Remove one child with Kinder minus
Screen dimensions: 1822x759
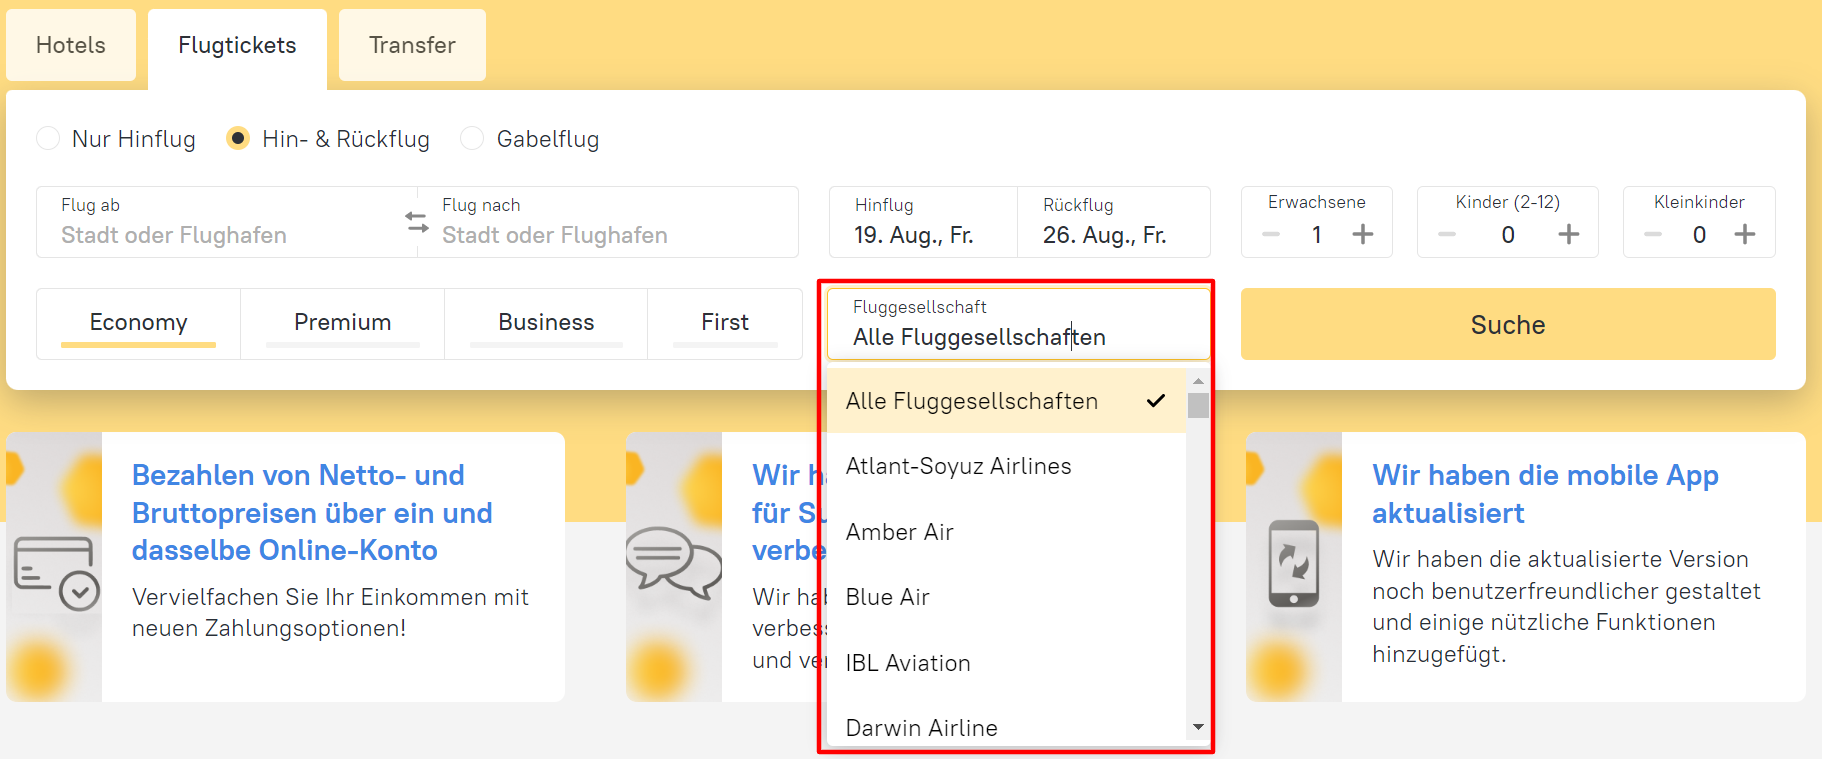point(1447,234)
